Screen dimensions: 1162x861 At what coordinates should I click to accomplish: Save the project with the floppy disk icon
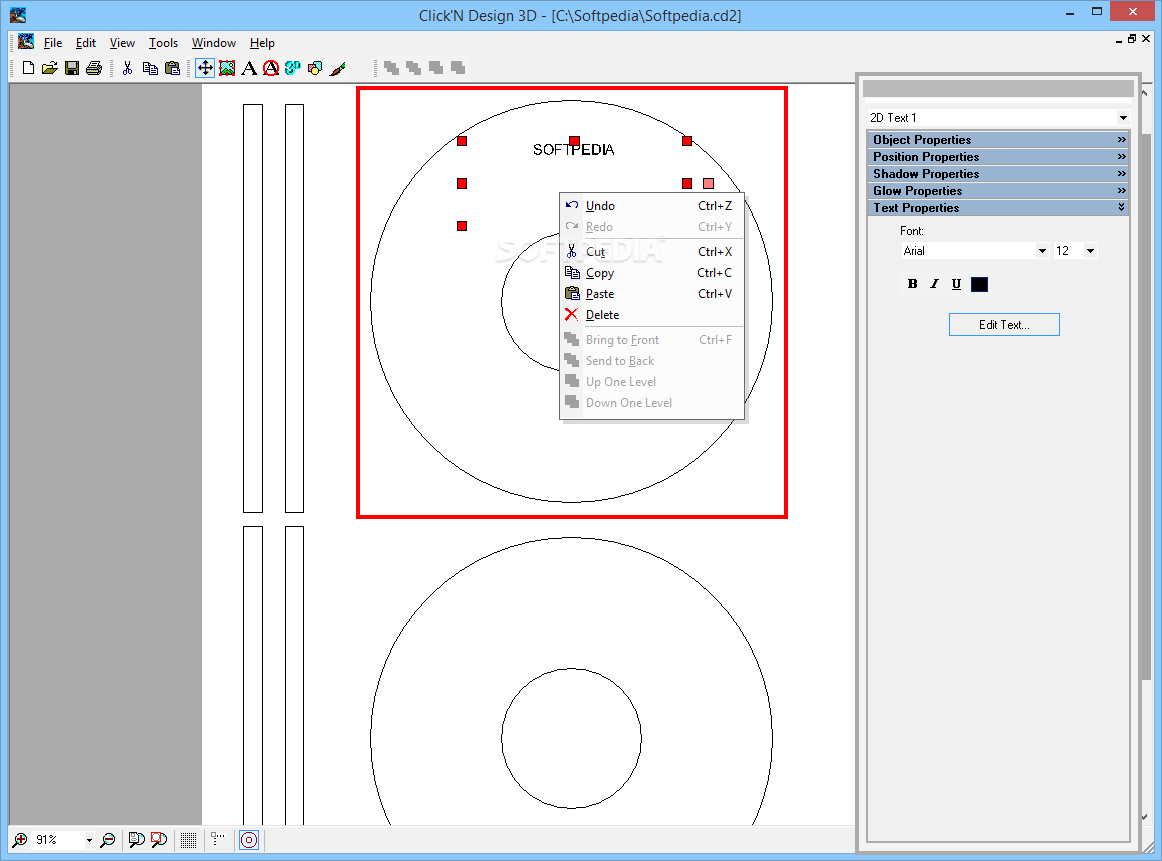click(x=72, y=68)
